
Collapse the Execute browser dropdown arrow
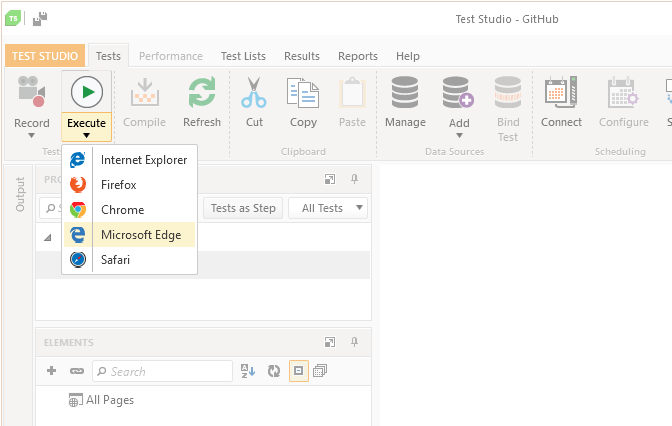(x=86, y=135)
